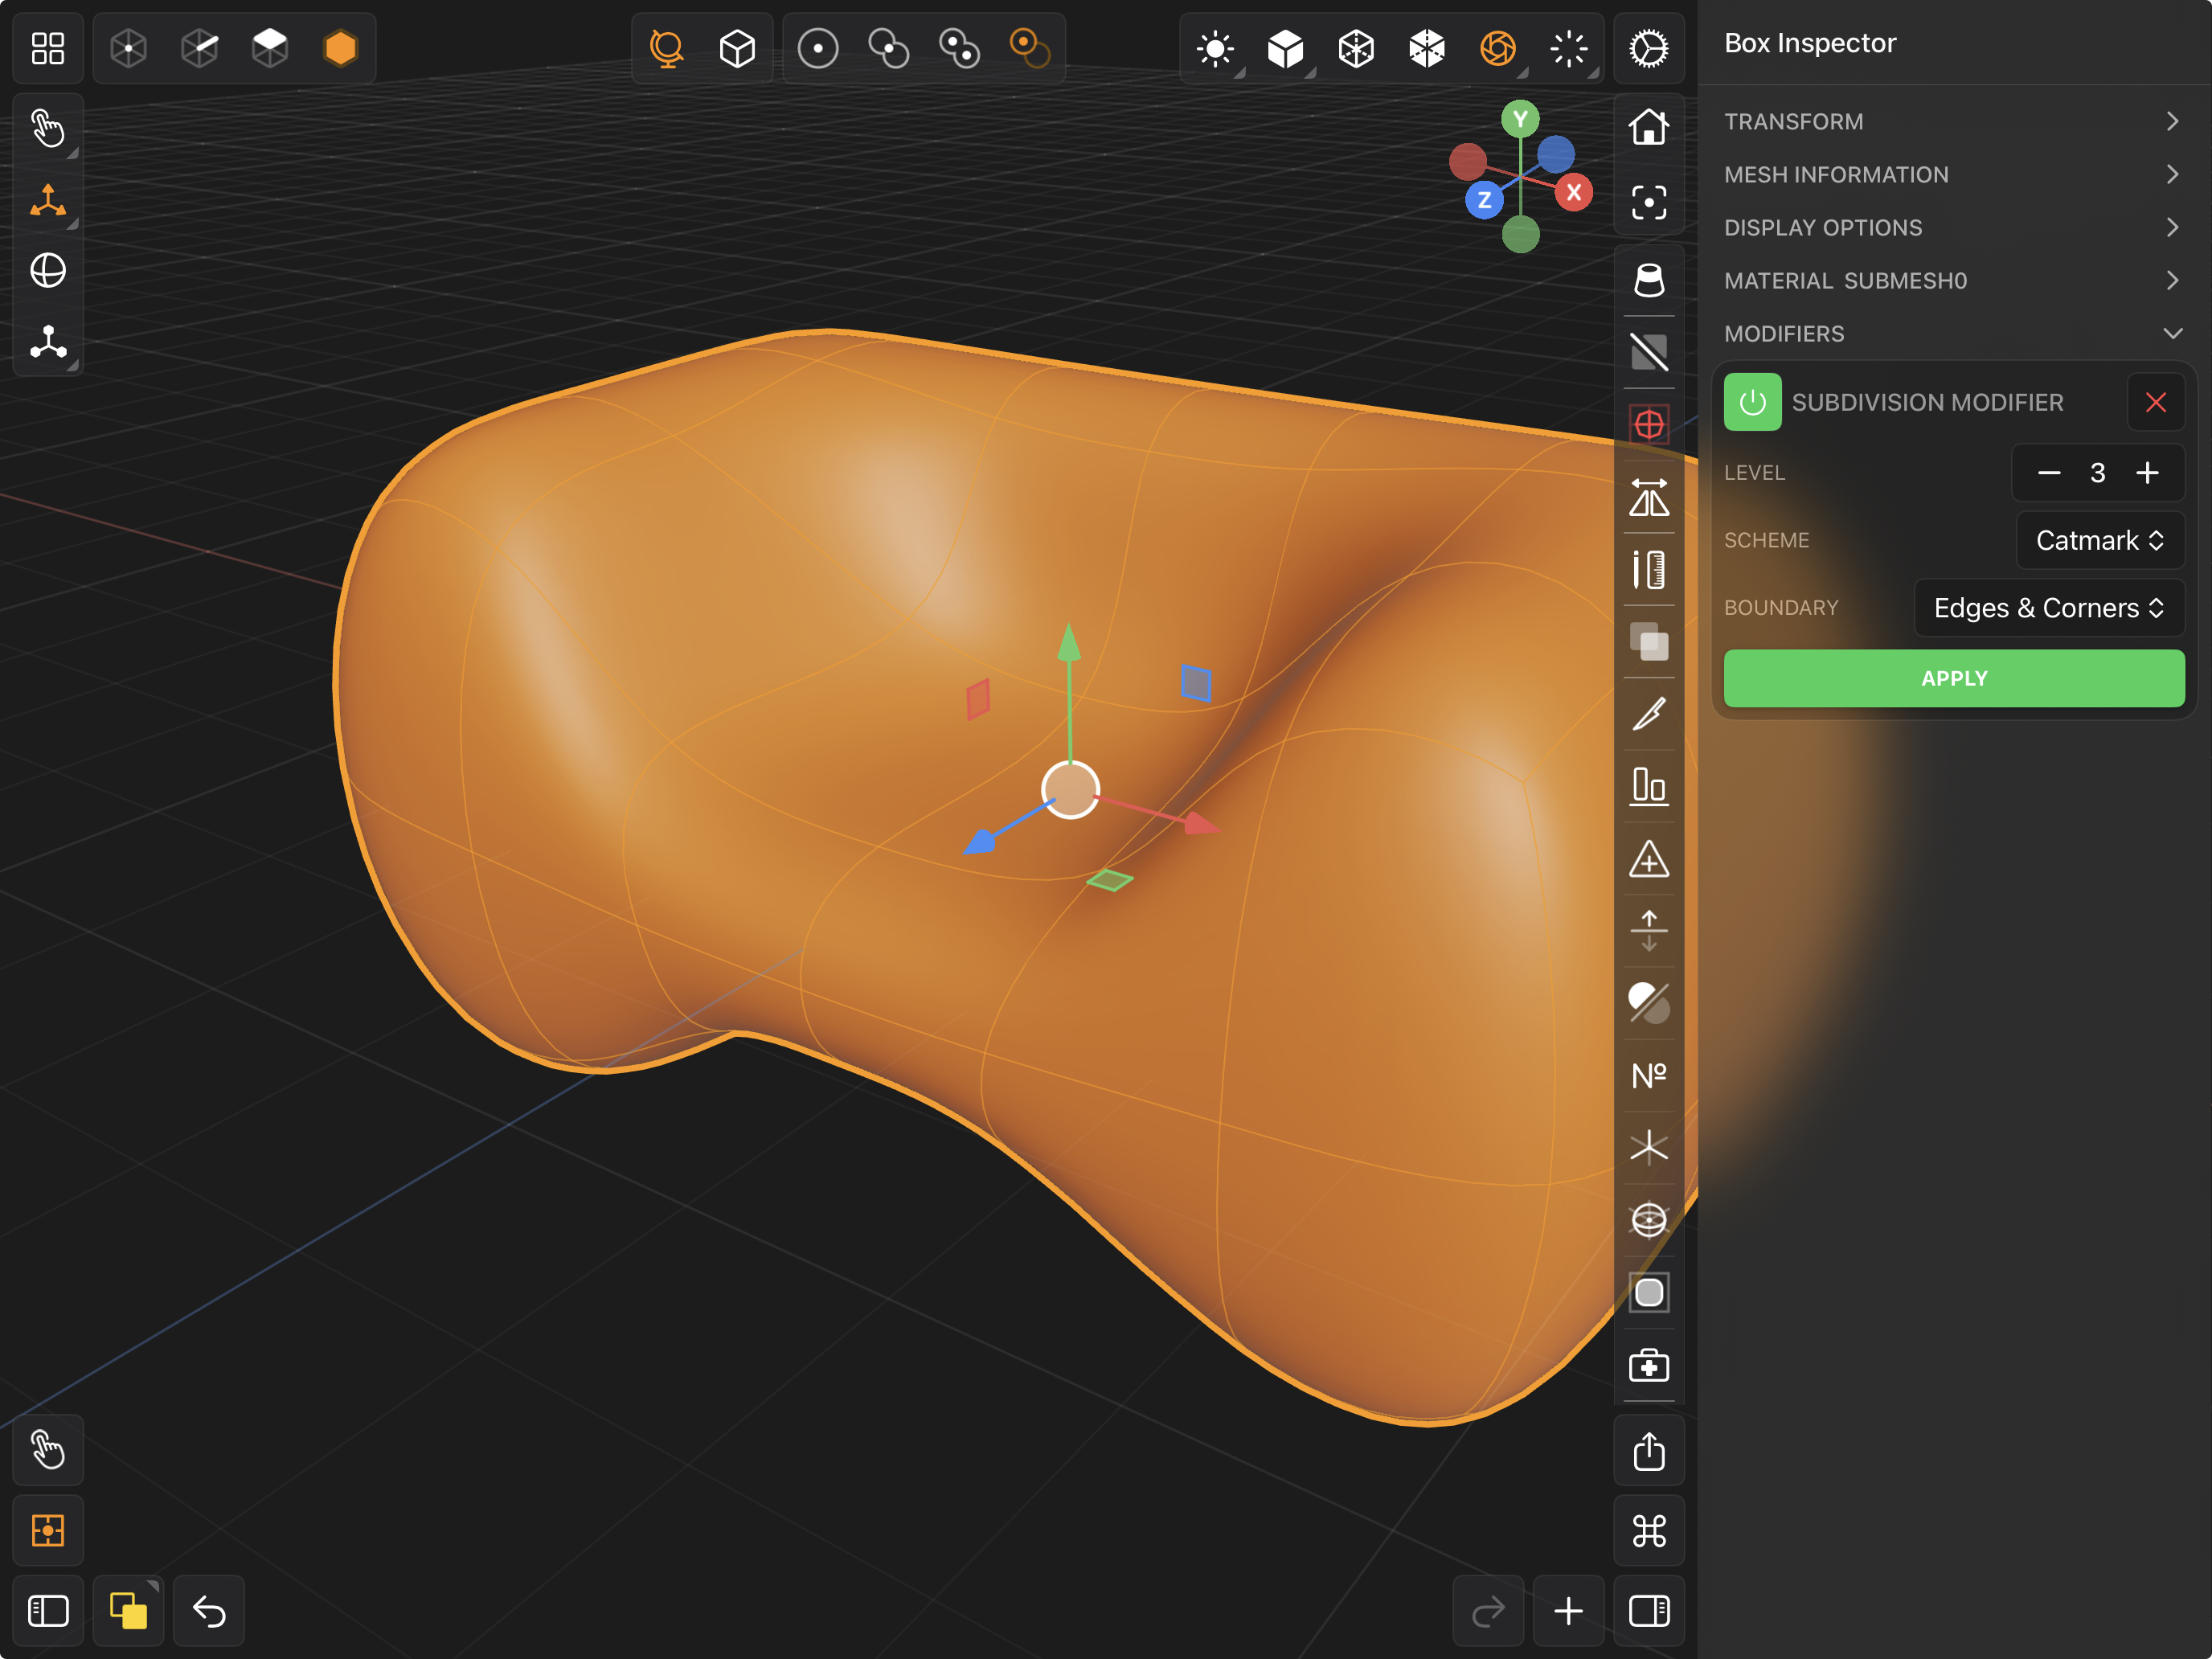Toggle the red crosshair target icon
The width and height of the screenshot is (2212, 1659).
1648,424
